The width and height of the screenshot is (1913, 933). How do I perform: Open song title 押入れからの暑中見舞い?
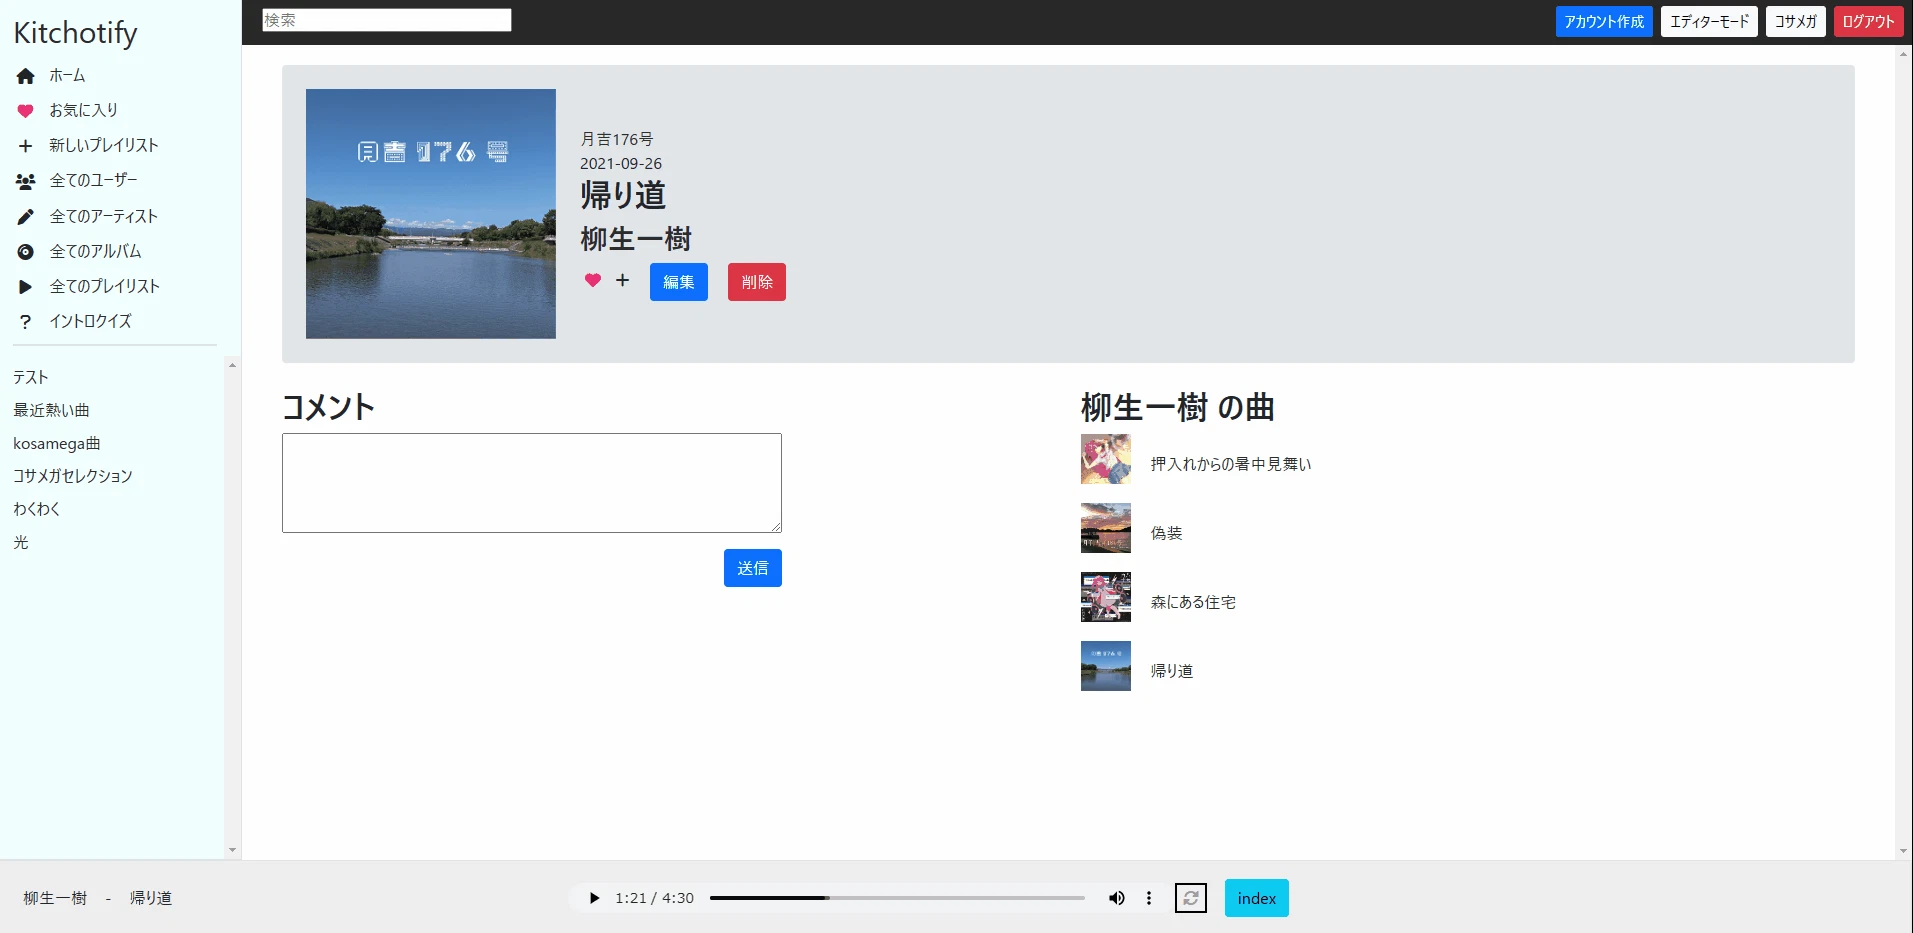(x=1231, y=464)
